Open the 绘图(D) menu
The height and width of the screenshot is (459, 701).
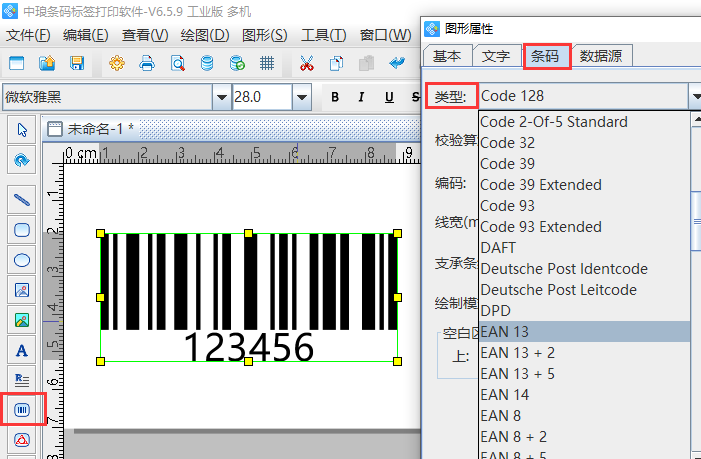point(205,35)
